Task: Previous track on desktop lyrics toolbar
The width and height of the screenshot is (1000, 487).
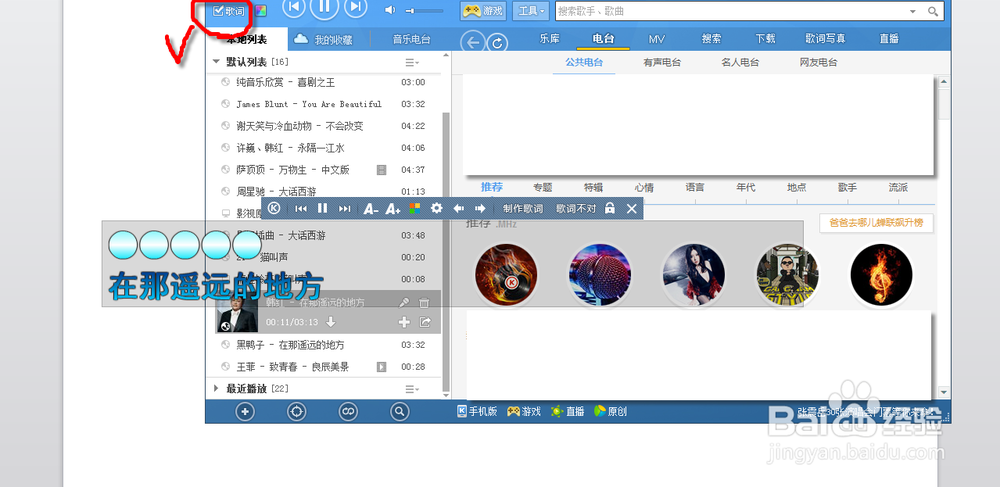Action: click(301, 208)
